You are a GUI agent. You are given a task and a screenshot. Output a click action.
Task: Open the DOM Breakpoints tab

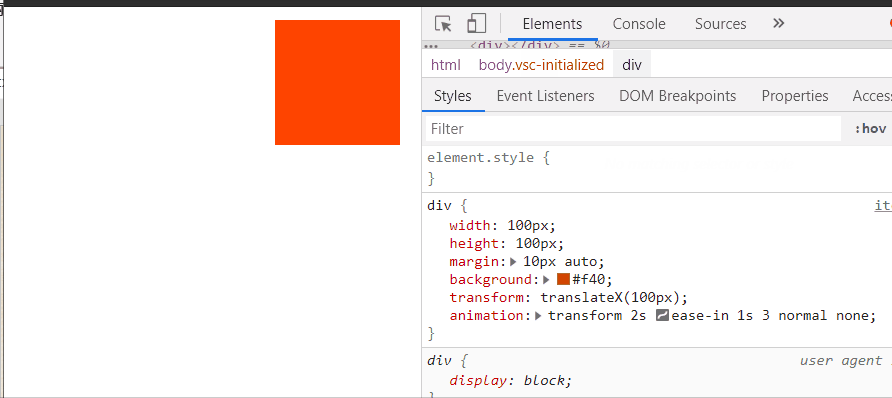[x=678, y=96]
